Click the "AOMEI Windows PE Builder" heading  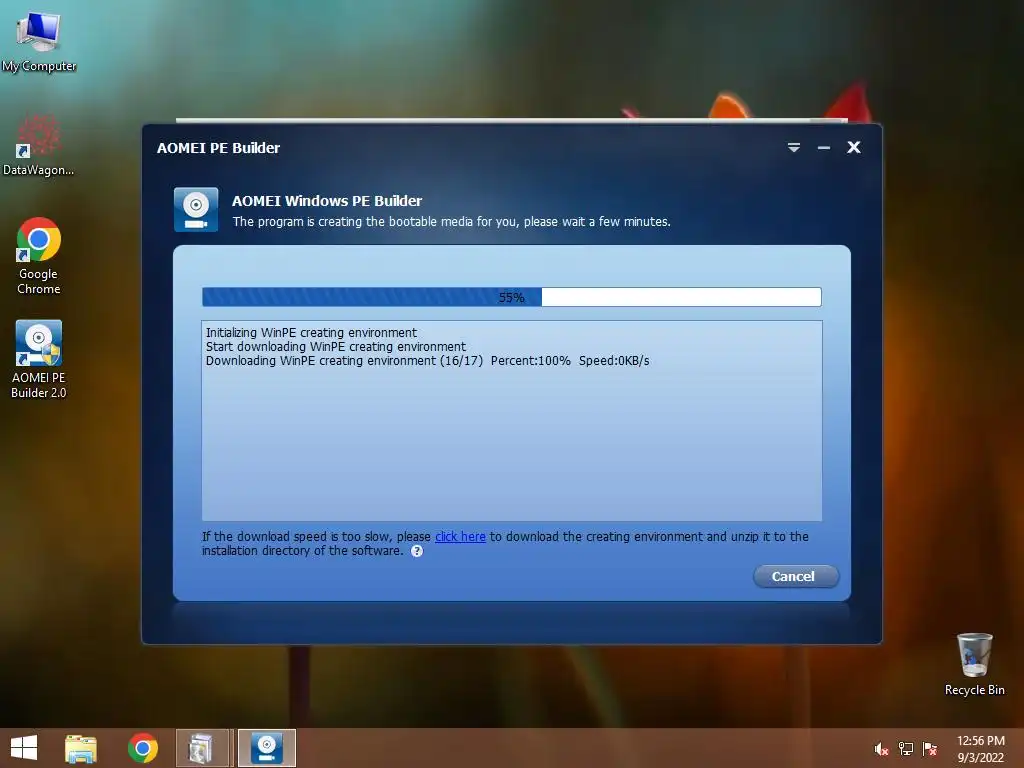[x=327, y=201]
